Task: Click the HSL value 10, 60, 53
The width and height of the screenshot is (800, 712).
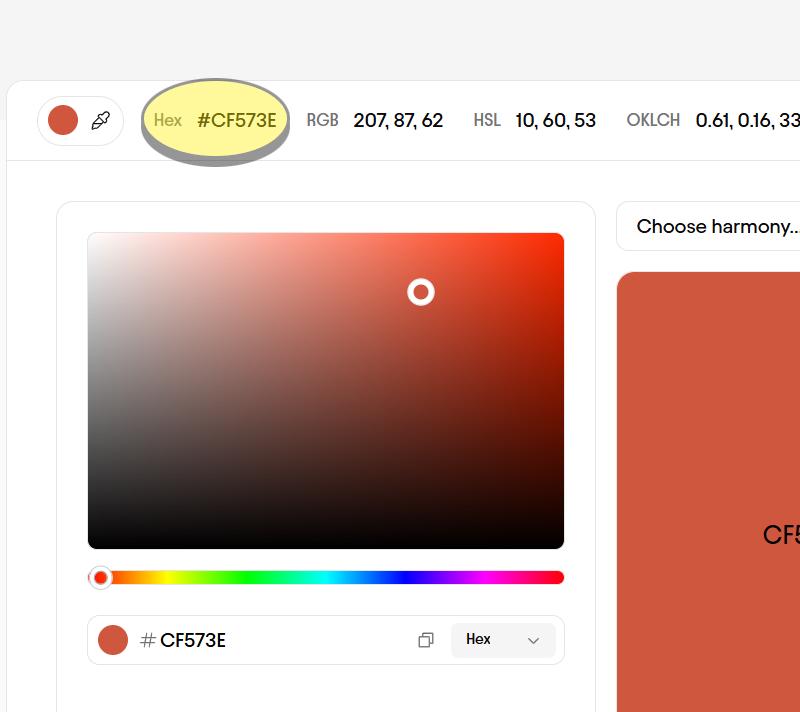Action: pyautogui.click(x=555, y=121)
